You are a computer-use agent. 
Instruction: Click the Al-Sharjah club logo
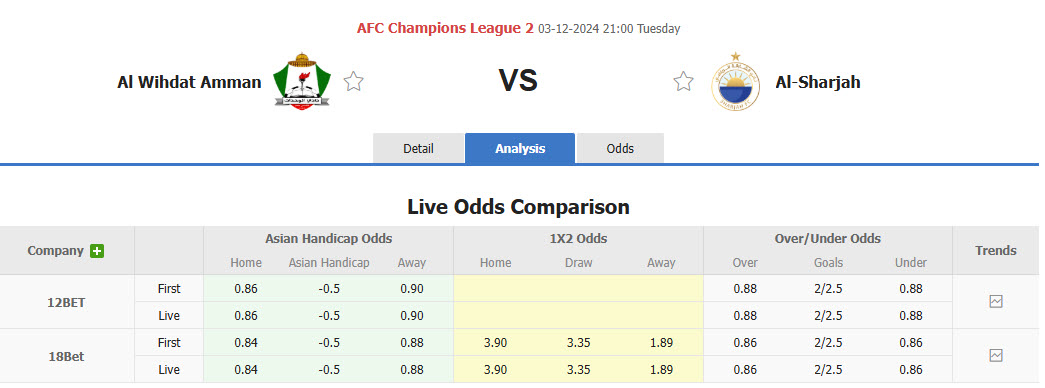(x=735, y=81)
